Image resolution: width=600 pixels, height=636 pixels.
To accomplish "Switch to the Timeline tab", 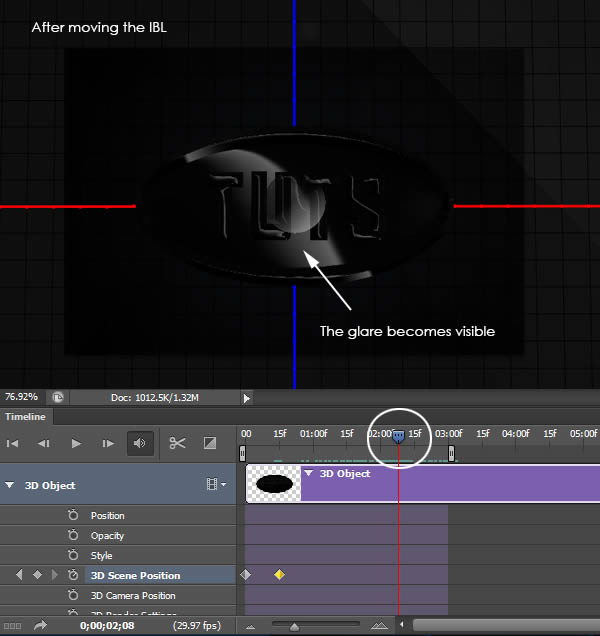I will [x=26, y=417].
